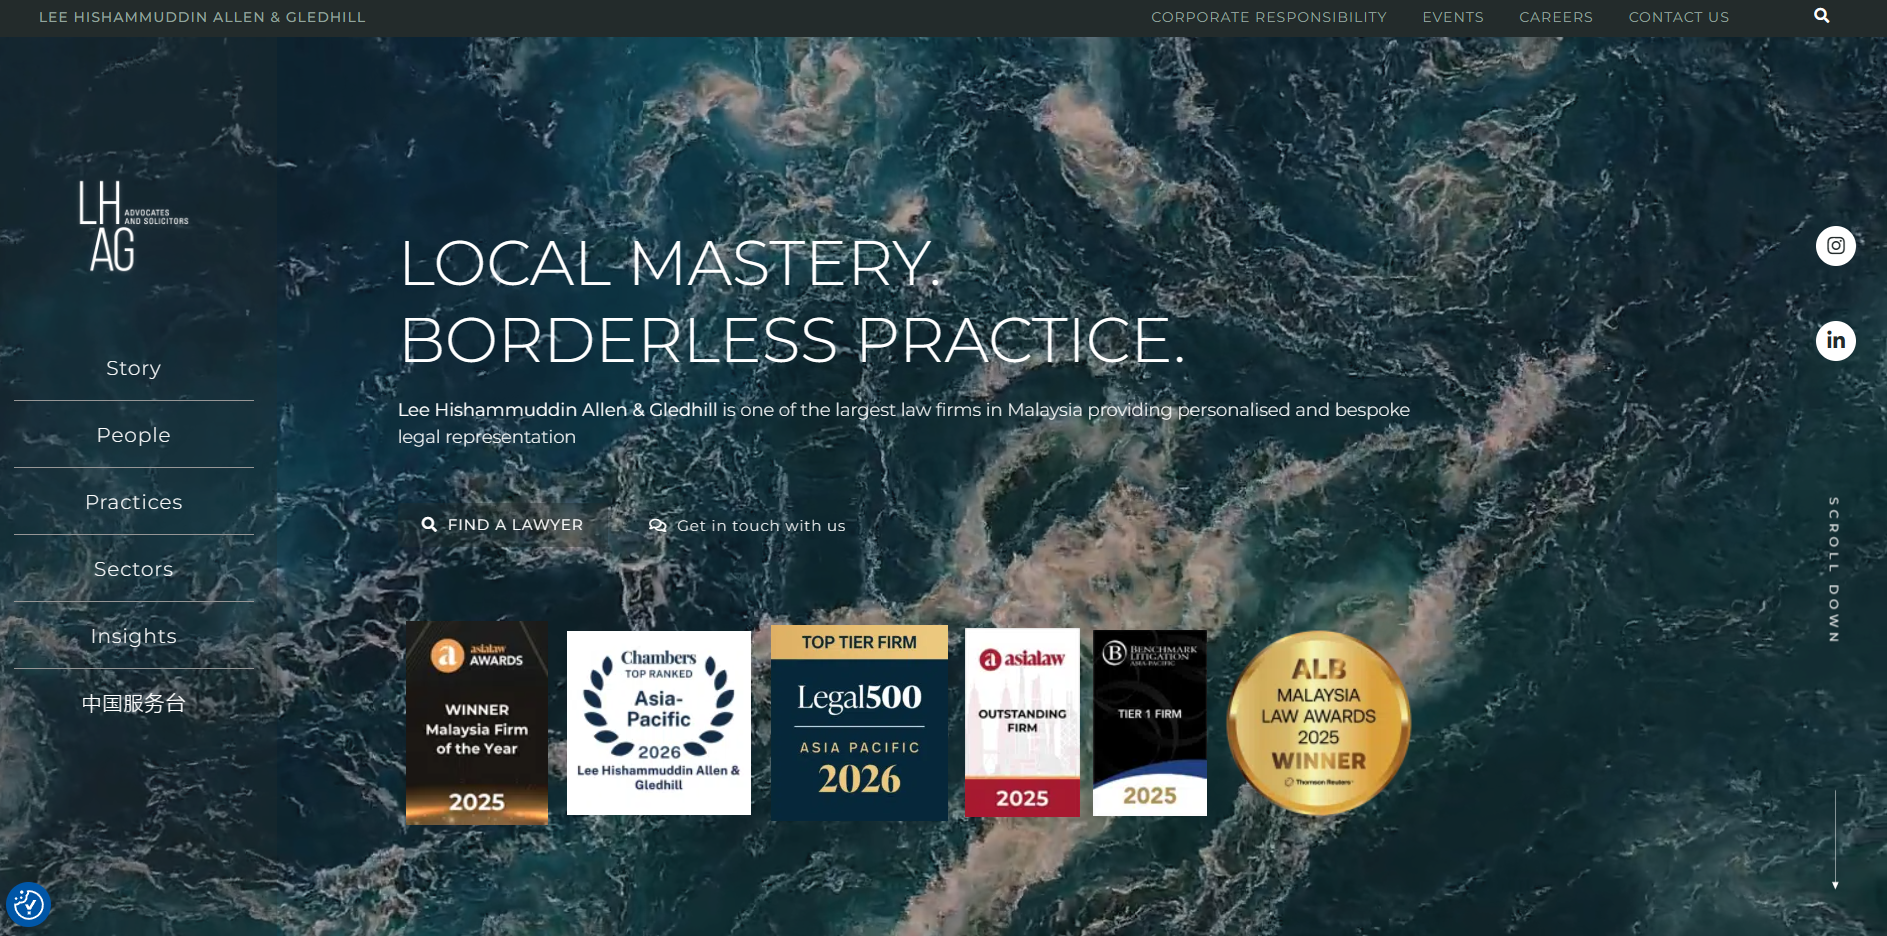Image resolution: width=1887 pixels, height=936 pixels.
Task: Select Sectors in the sidebar
Action: [x=134, y=569]
